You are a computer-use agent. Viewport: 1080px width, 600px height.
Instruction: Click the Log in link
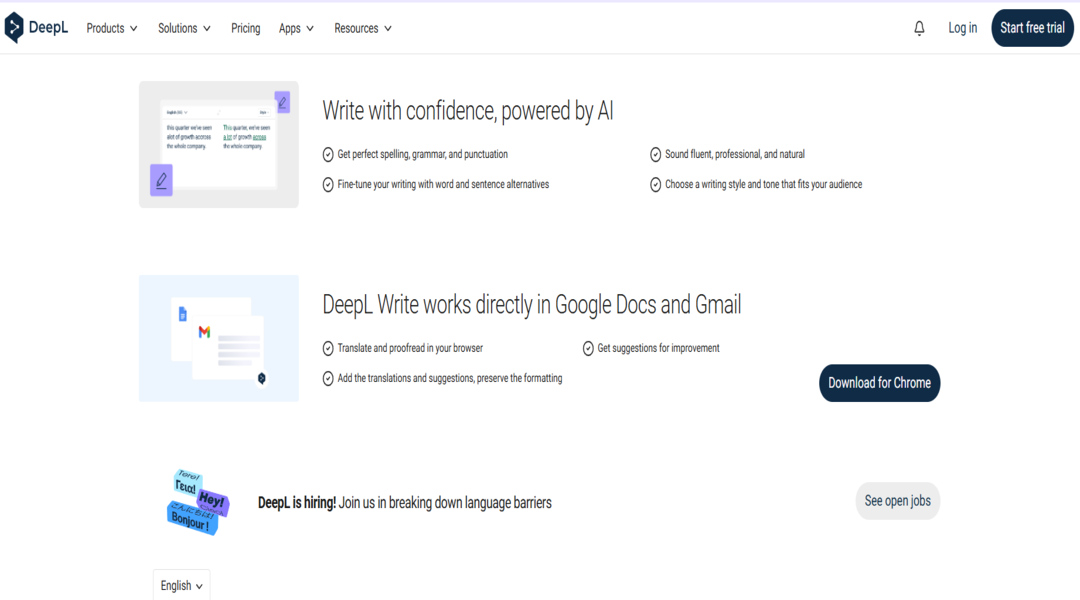coord(962,28)
